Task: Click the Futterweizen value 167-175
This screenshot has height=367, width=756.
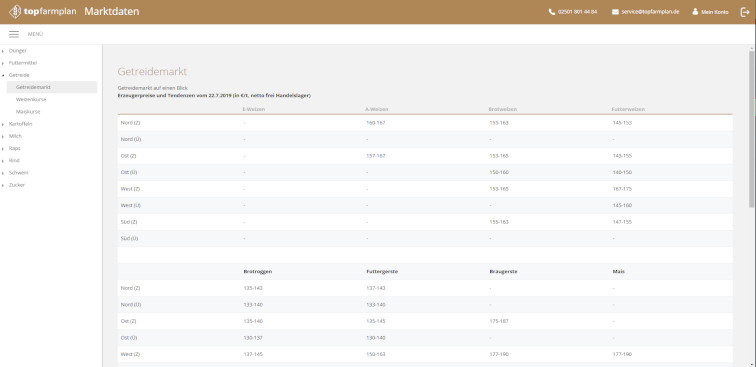Action: (622, 189)
